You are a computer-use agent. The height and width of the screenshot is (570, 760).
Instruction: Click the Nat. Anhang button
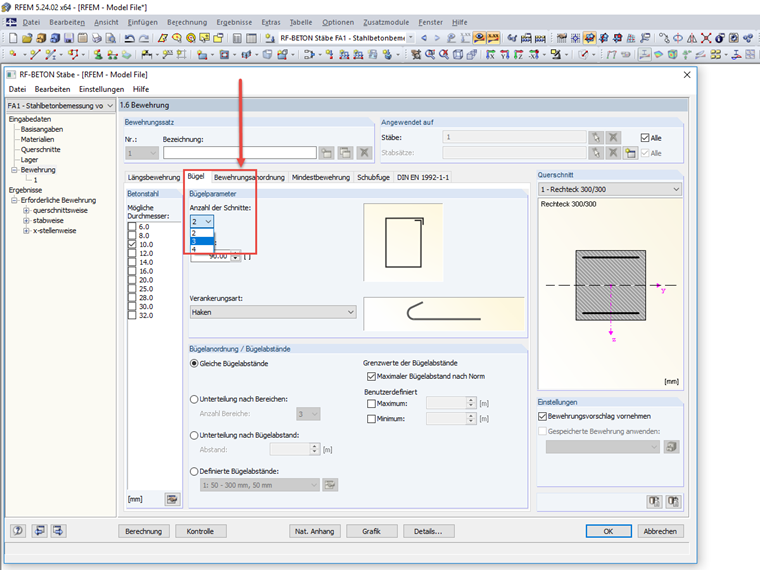(x=315, y=531)
